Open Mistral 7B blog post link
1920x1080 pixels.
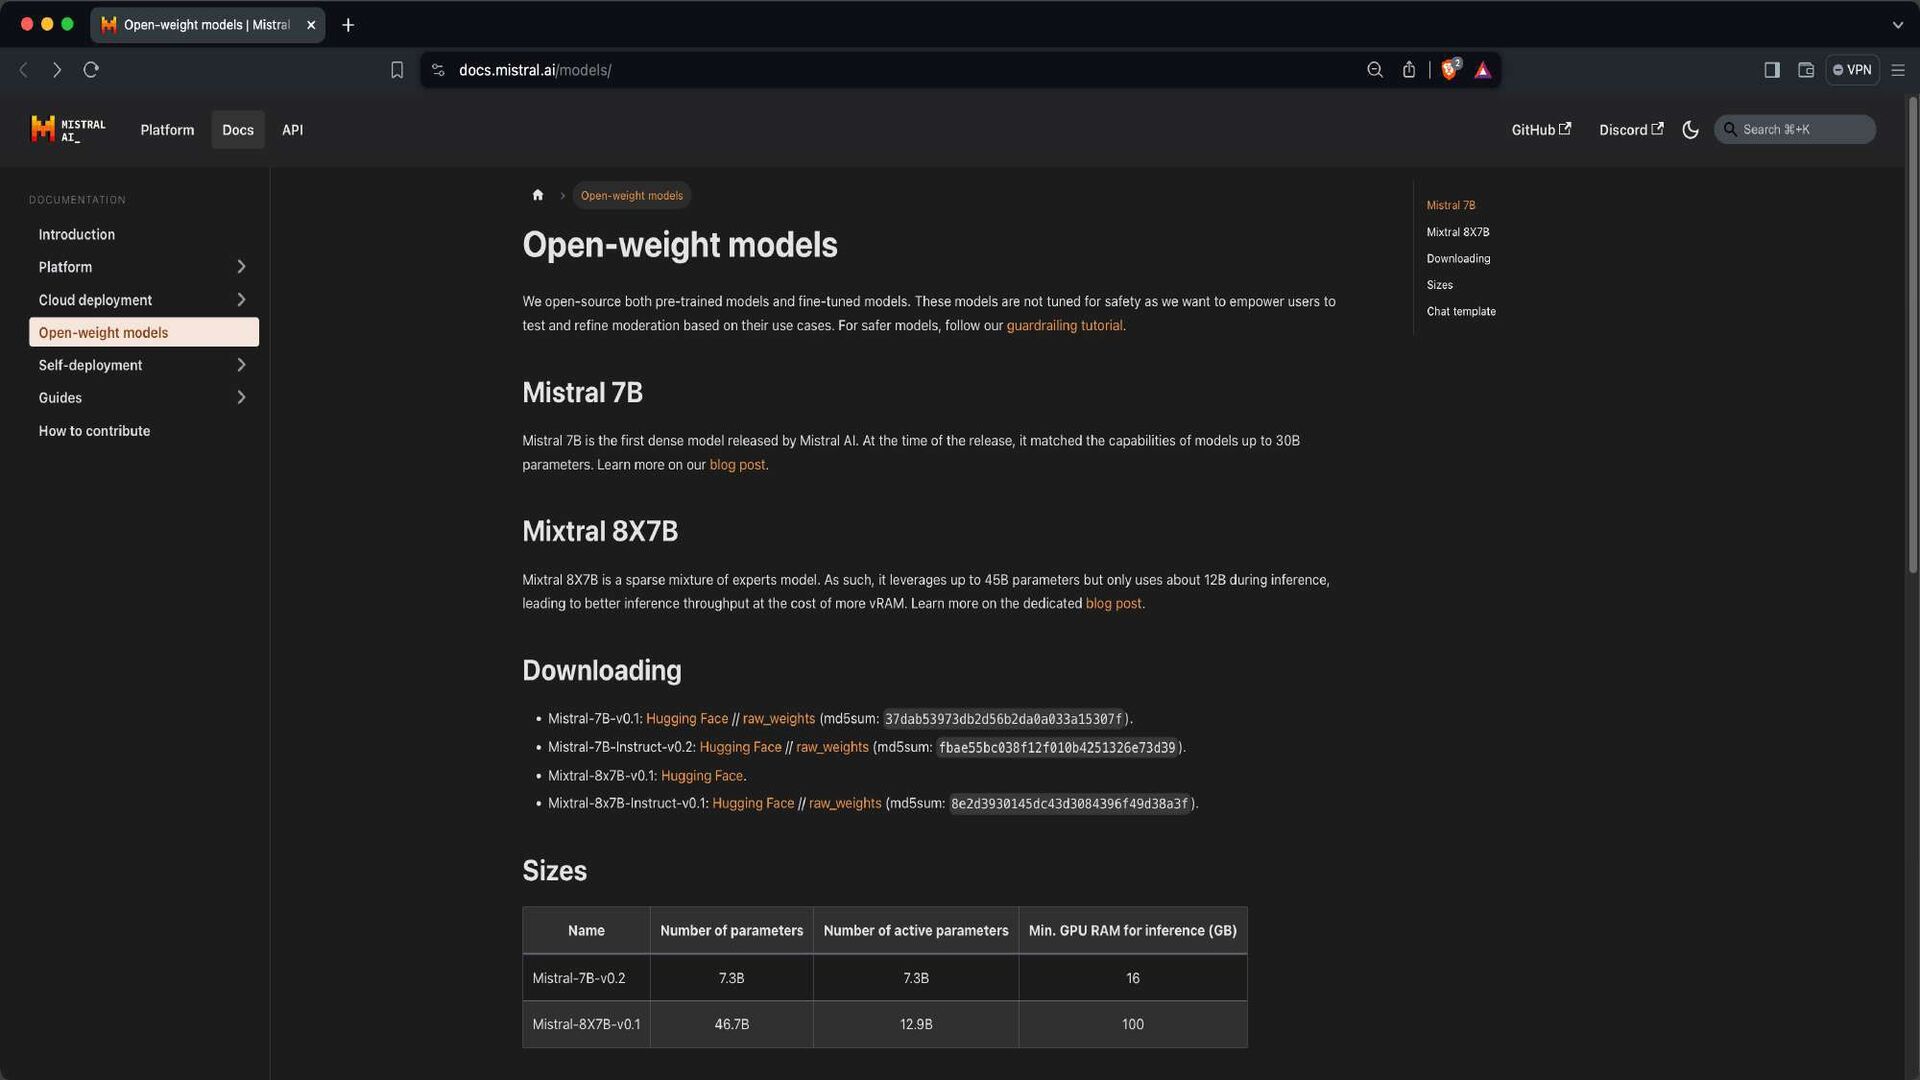(x=737, y=465)
